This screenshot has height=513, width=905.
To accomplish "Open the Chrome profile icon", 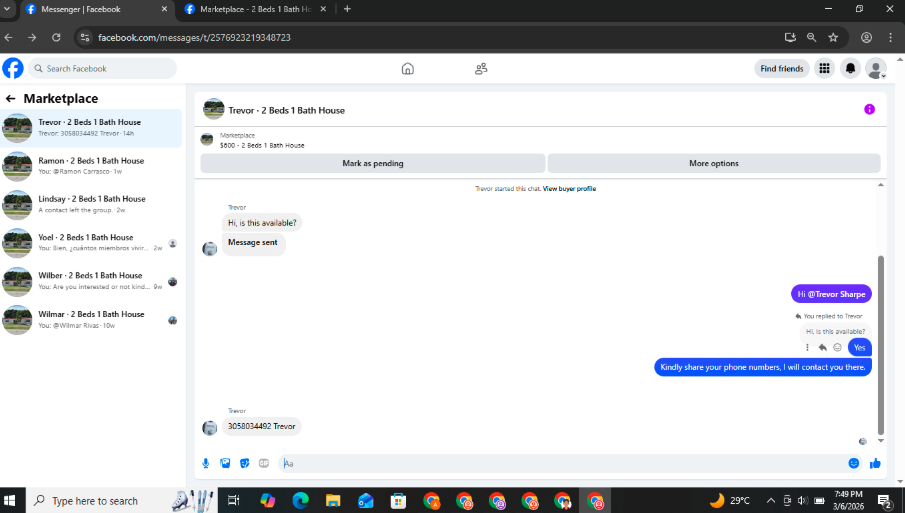I will pyautogui.click(x=866, y=38).
